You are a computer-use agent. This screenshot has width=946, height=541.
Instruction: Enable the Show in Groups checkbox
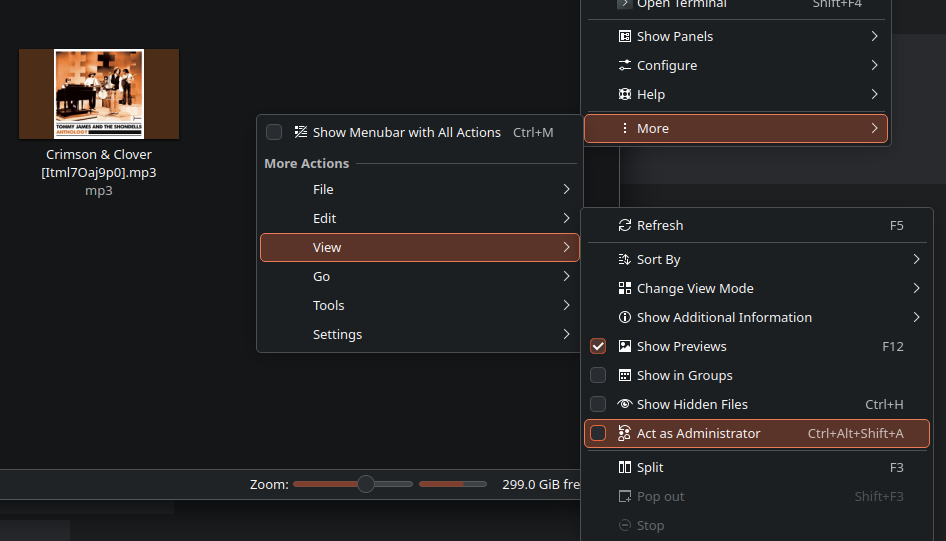pos(598,375)
